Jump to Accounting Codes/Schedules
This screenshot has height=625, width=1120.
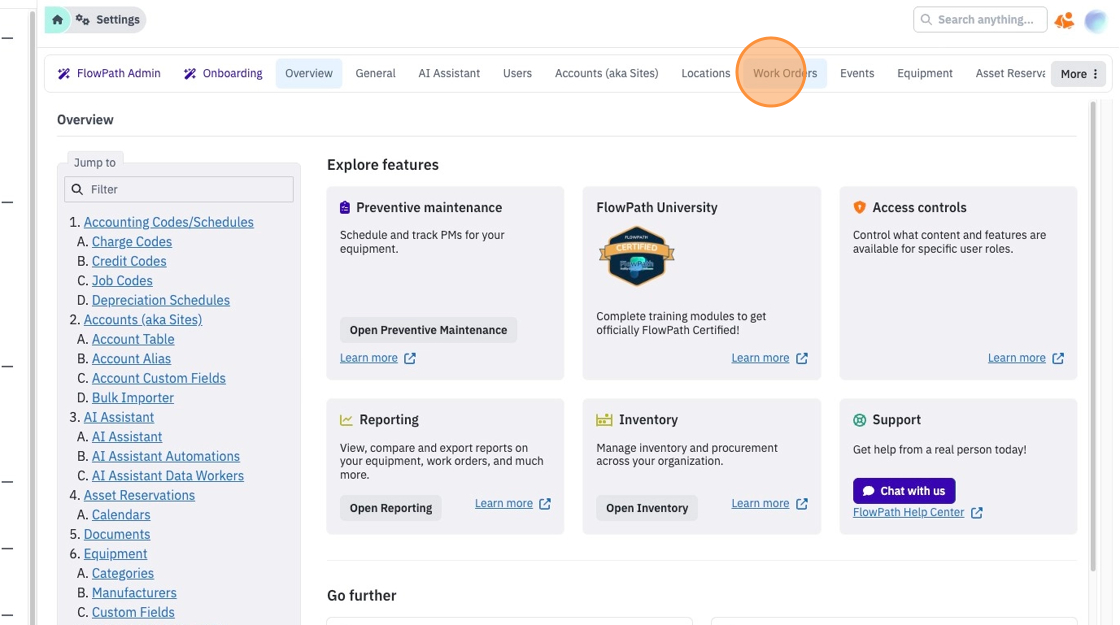point(169,222)
